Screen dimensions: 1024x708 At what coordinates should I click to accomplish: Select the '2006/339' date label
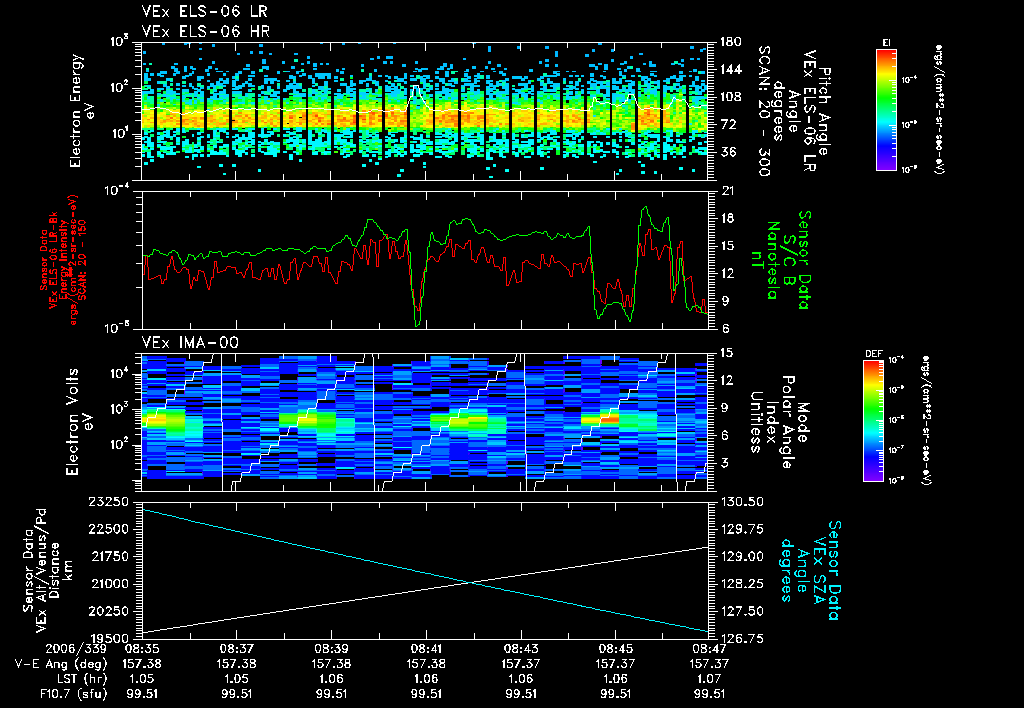[x=76, y=649]
